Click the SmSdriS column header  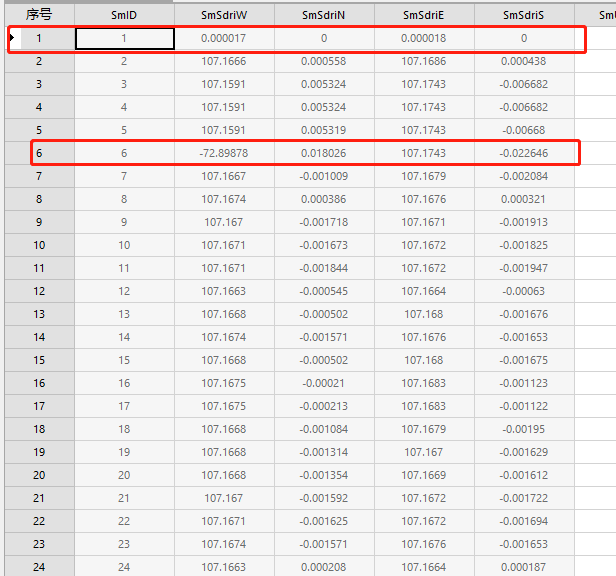pos(524,15)
